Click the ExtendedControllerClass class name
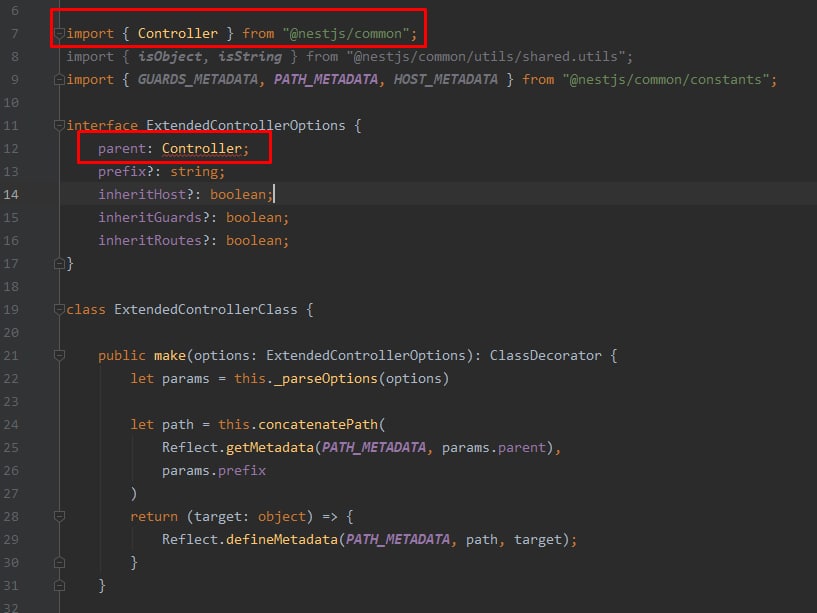The image size is (817, 613). coord(206,310)
